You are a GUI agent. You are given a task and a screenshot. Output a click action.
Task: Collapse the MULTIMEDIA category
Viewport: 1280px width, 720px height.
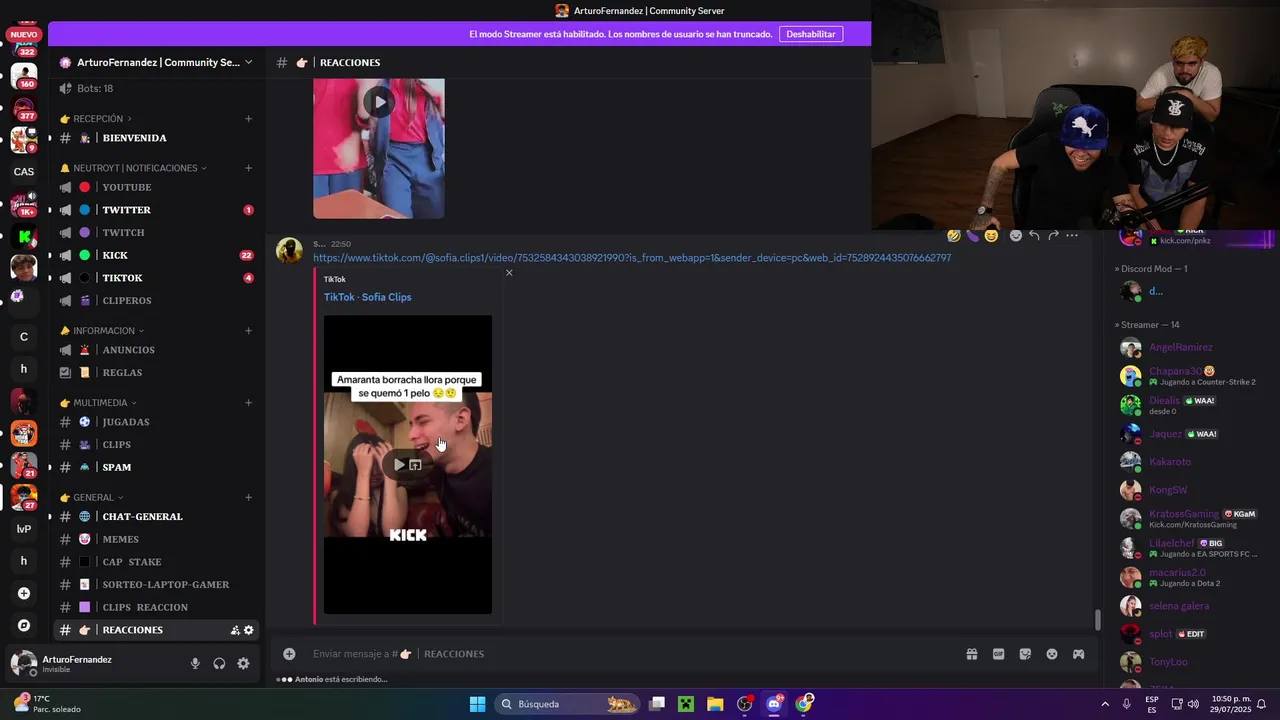(98, 403)
